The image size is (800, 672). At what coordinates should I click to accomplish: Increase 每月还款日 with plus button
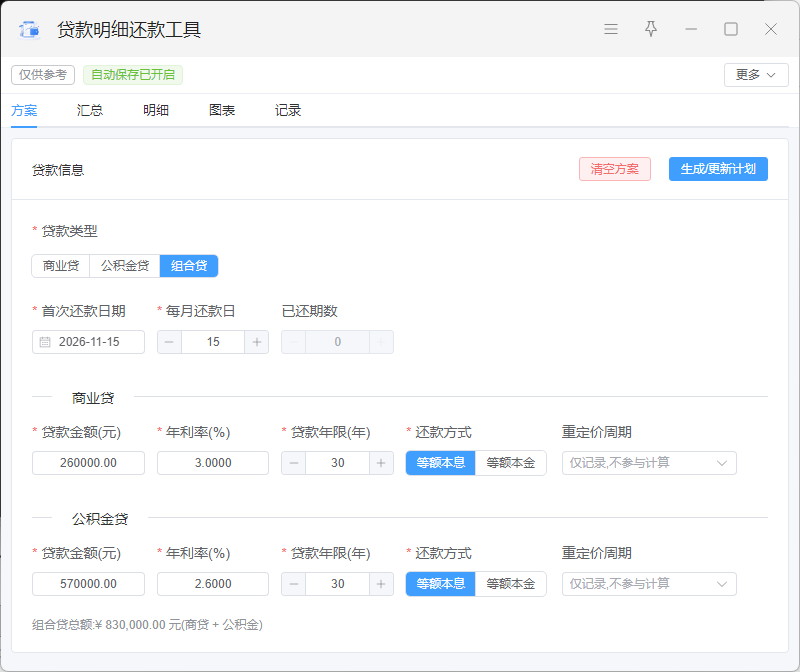pos(257,342)
